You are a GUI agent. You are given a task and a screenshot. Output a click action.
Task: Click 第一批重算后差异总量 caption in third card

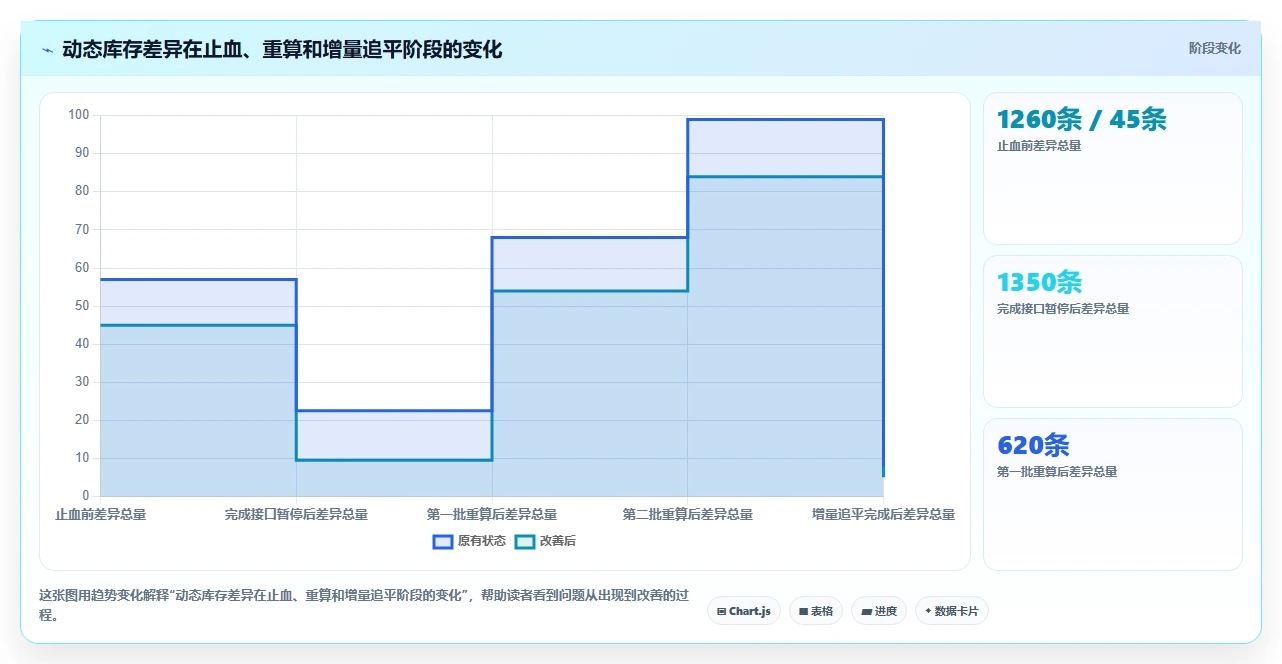point(1057,472)
